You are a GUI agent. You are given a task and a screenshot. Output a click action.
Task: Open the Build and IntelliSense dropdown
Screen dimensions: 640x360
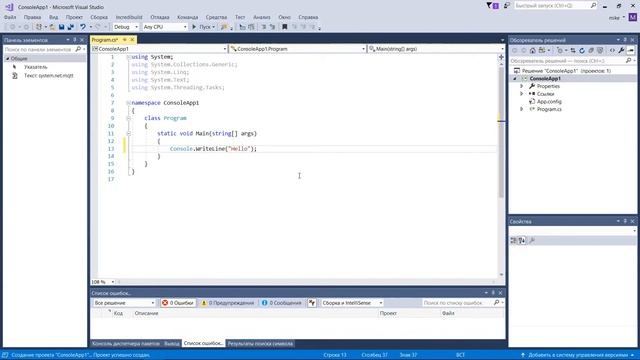[352, 303]
